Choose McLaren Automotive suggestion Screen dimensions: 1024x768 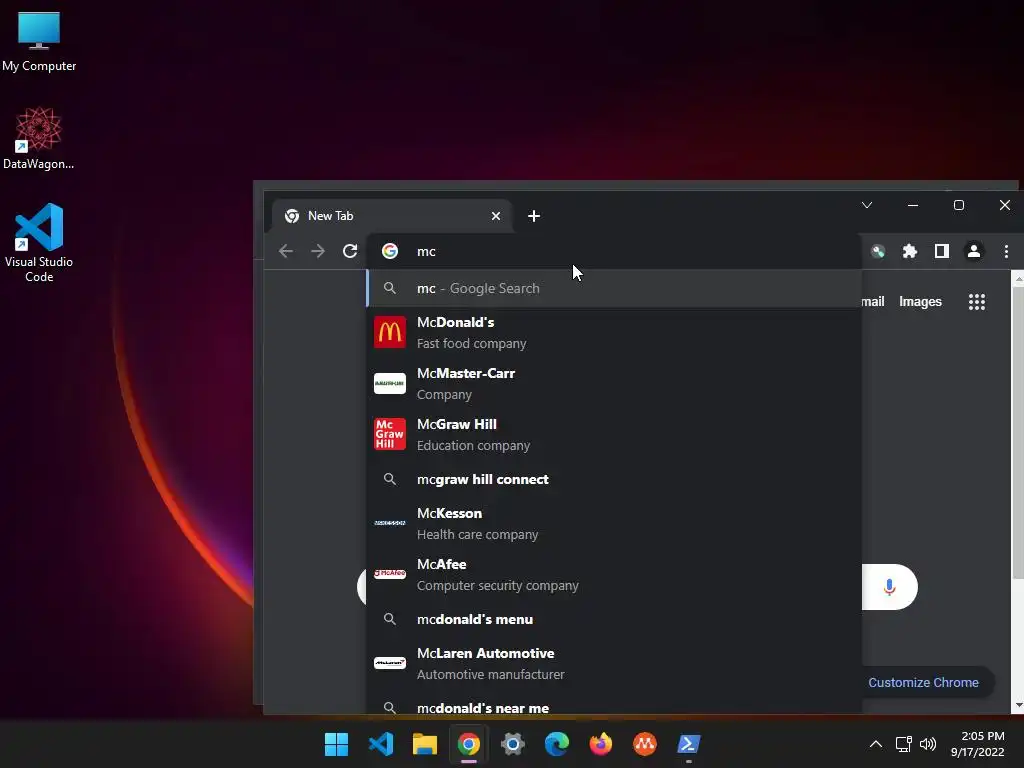(x=614, y=664)
